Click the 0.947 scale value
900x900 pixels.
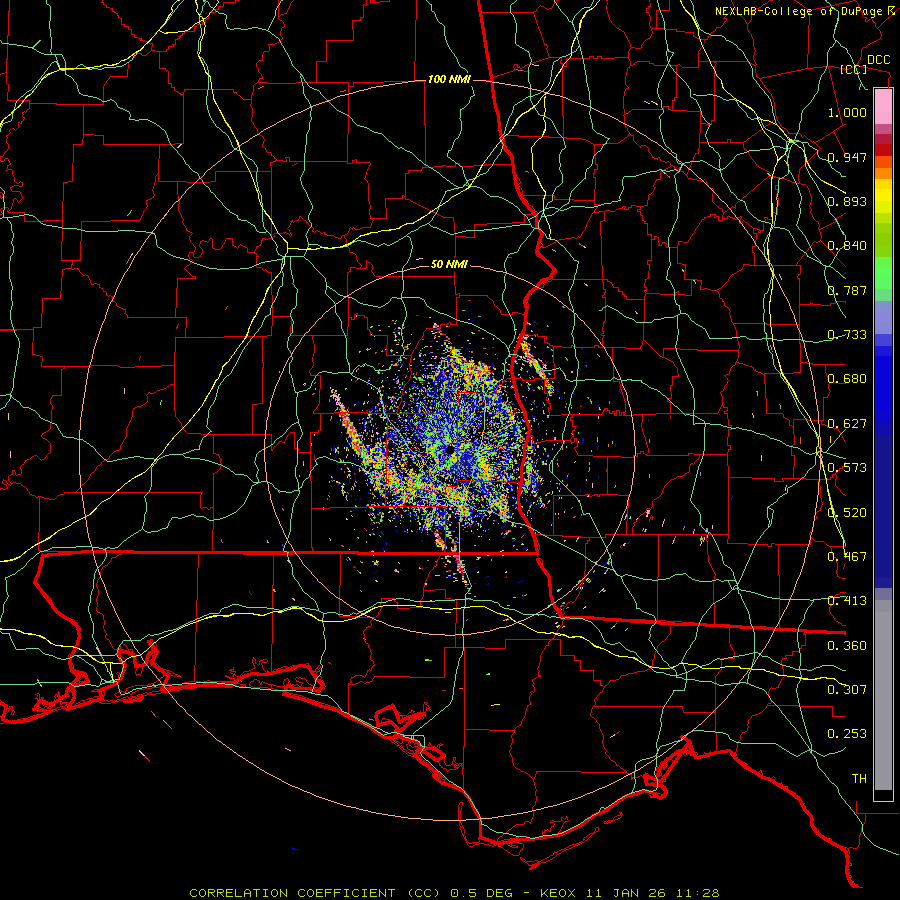[847, 157]
